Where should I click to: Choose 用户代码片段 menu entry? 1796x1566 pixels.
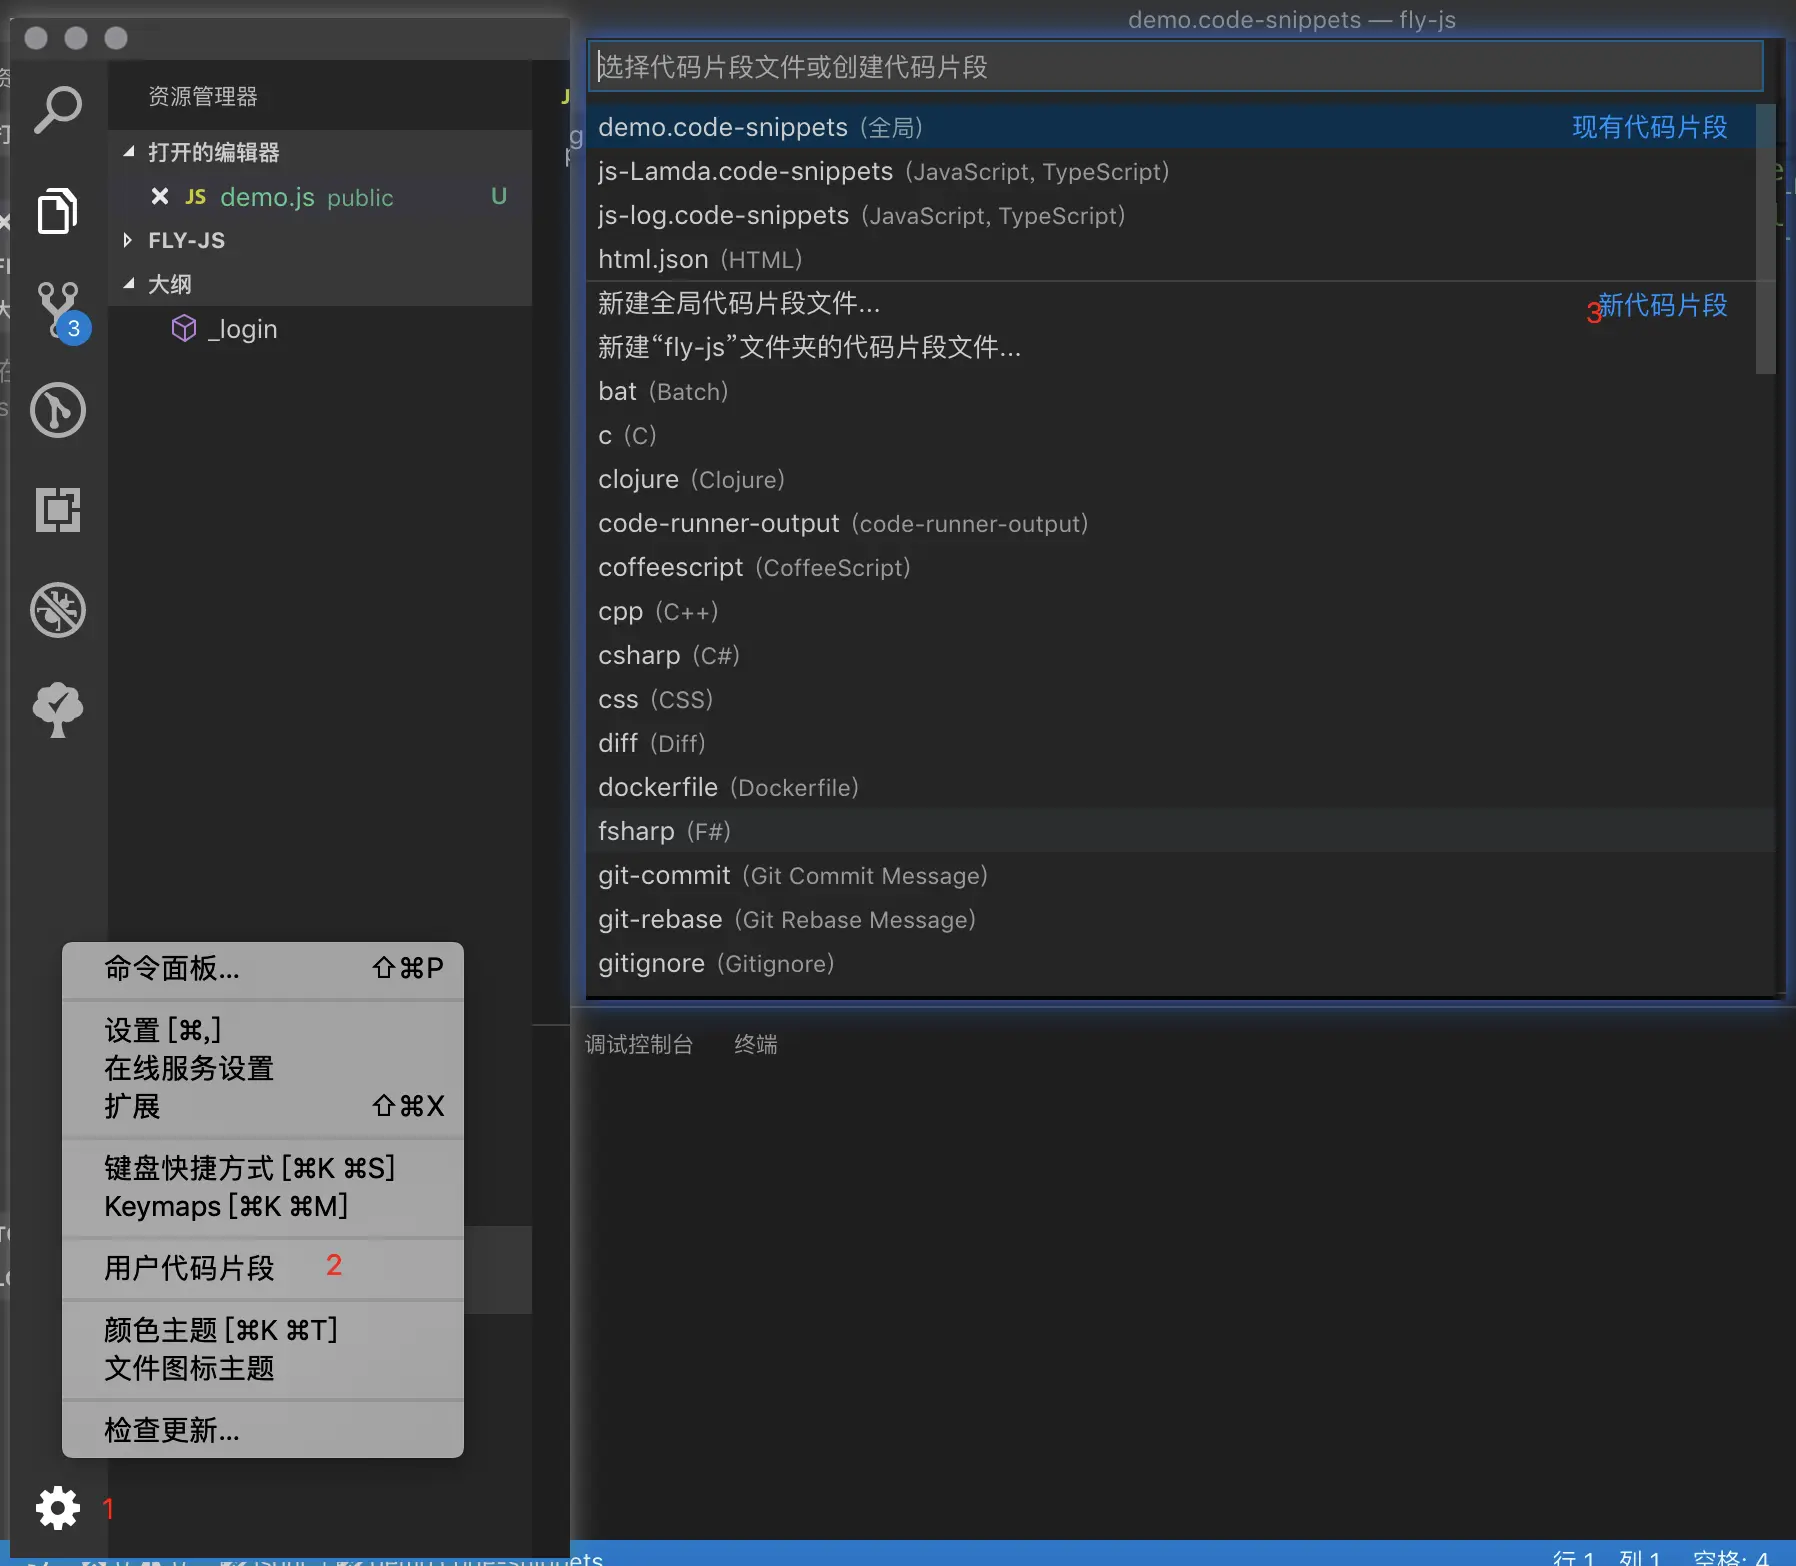(x=263, y=1268)
